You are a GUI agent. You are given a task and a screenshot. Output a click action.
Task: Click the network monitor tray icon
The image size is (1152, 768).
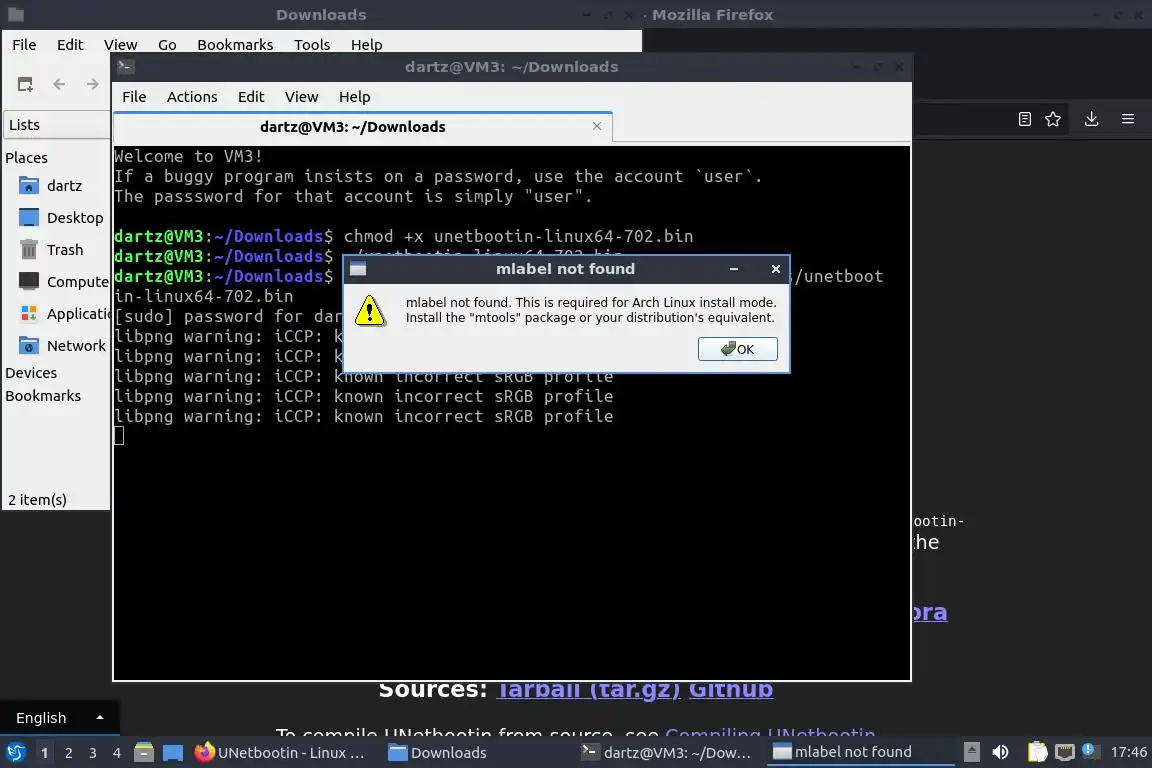click(x=1065, y=752)
